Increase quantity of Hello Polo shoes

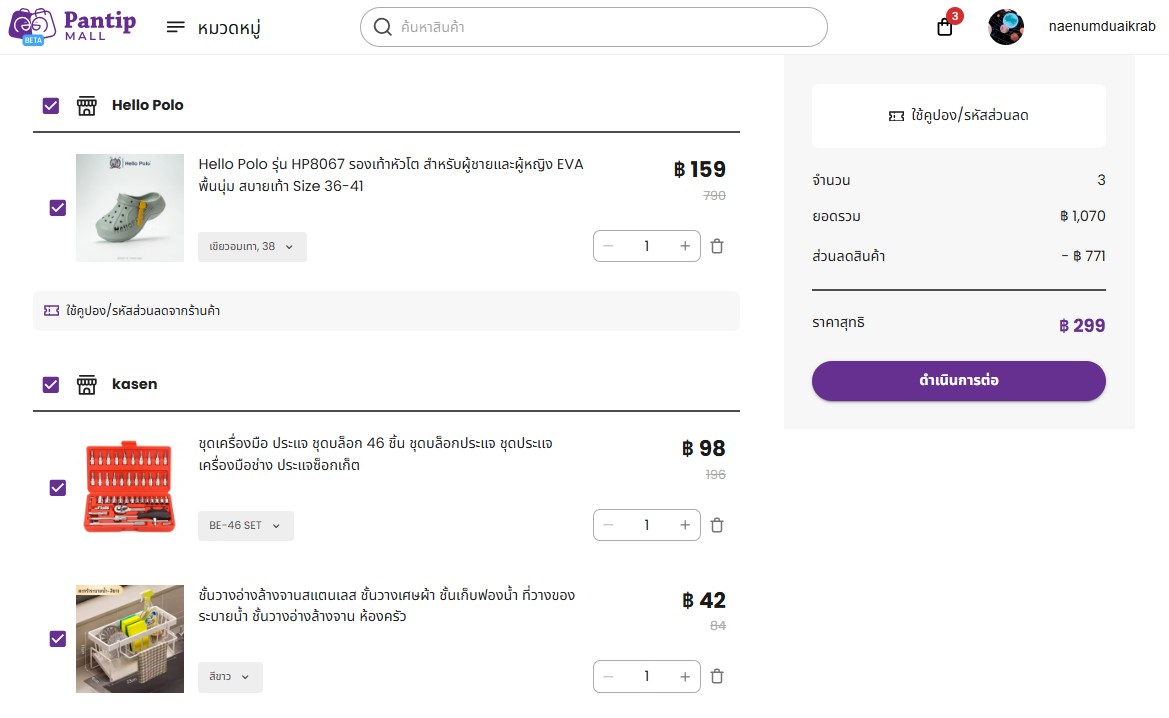tap(684, 246)
